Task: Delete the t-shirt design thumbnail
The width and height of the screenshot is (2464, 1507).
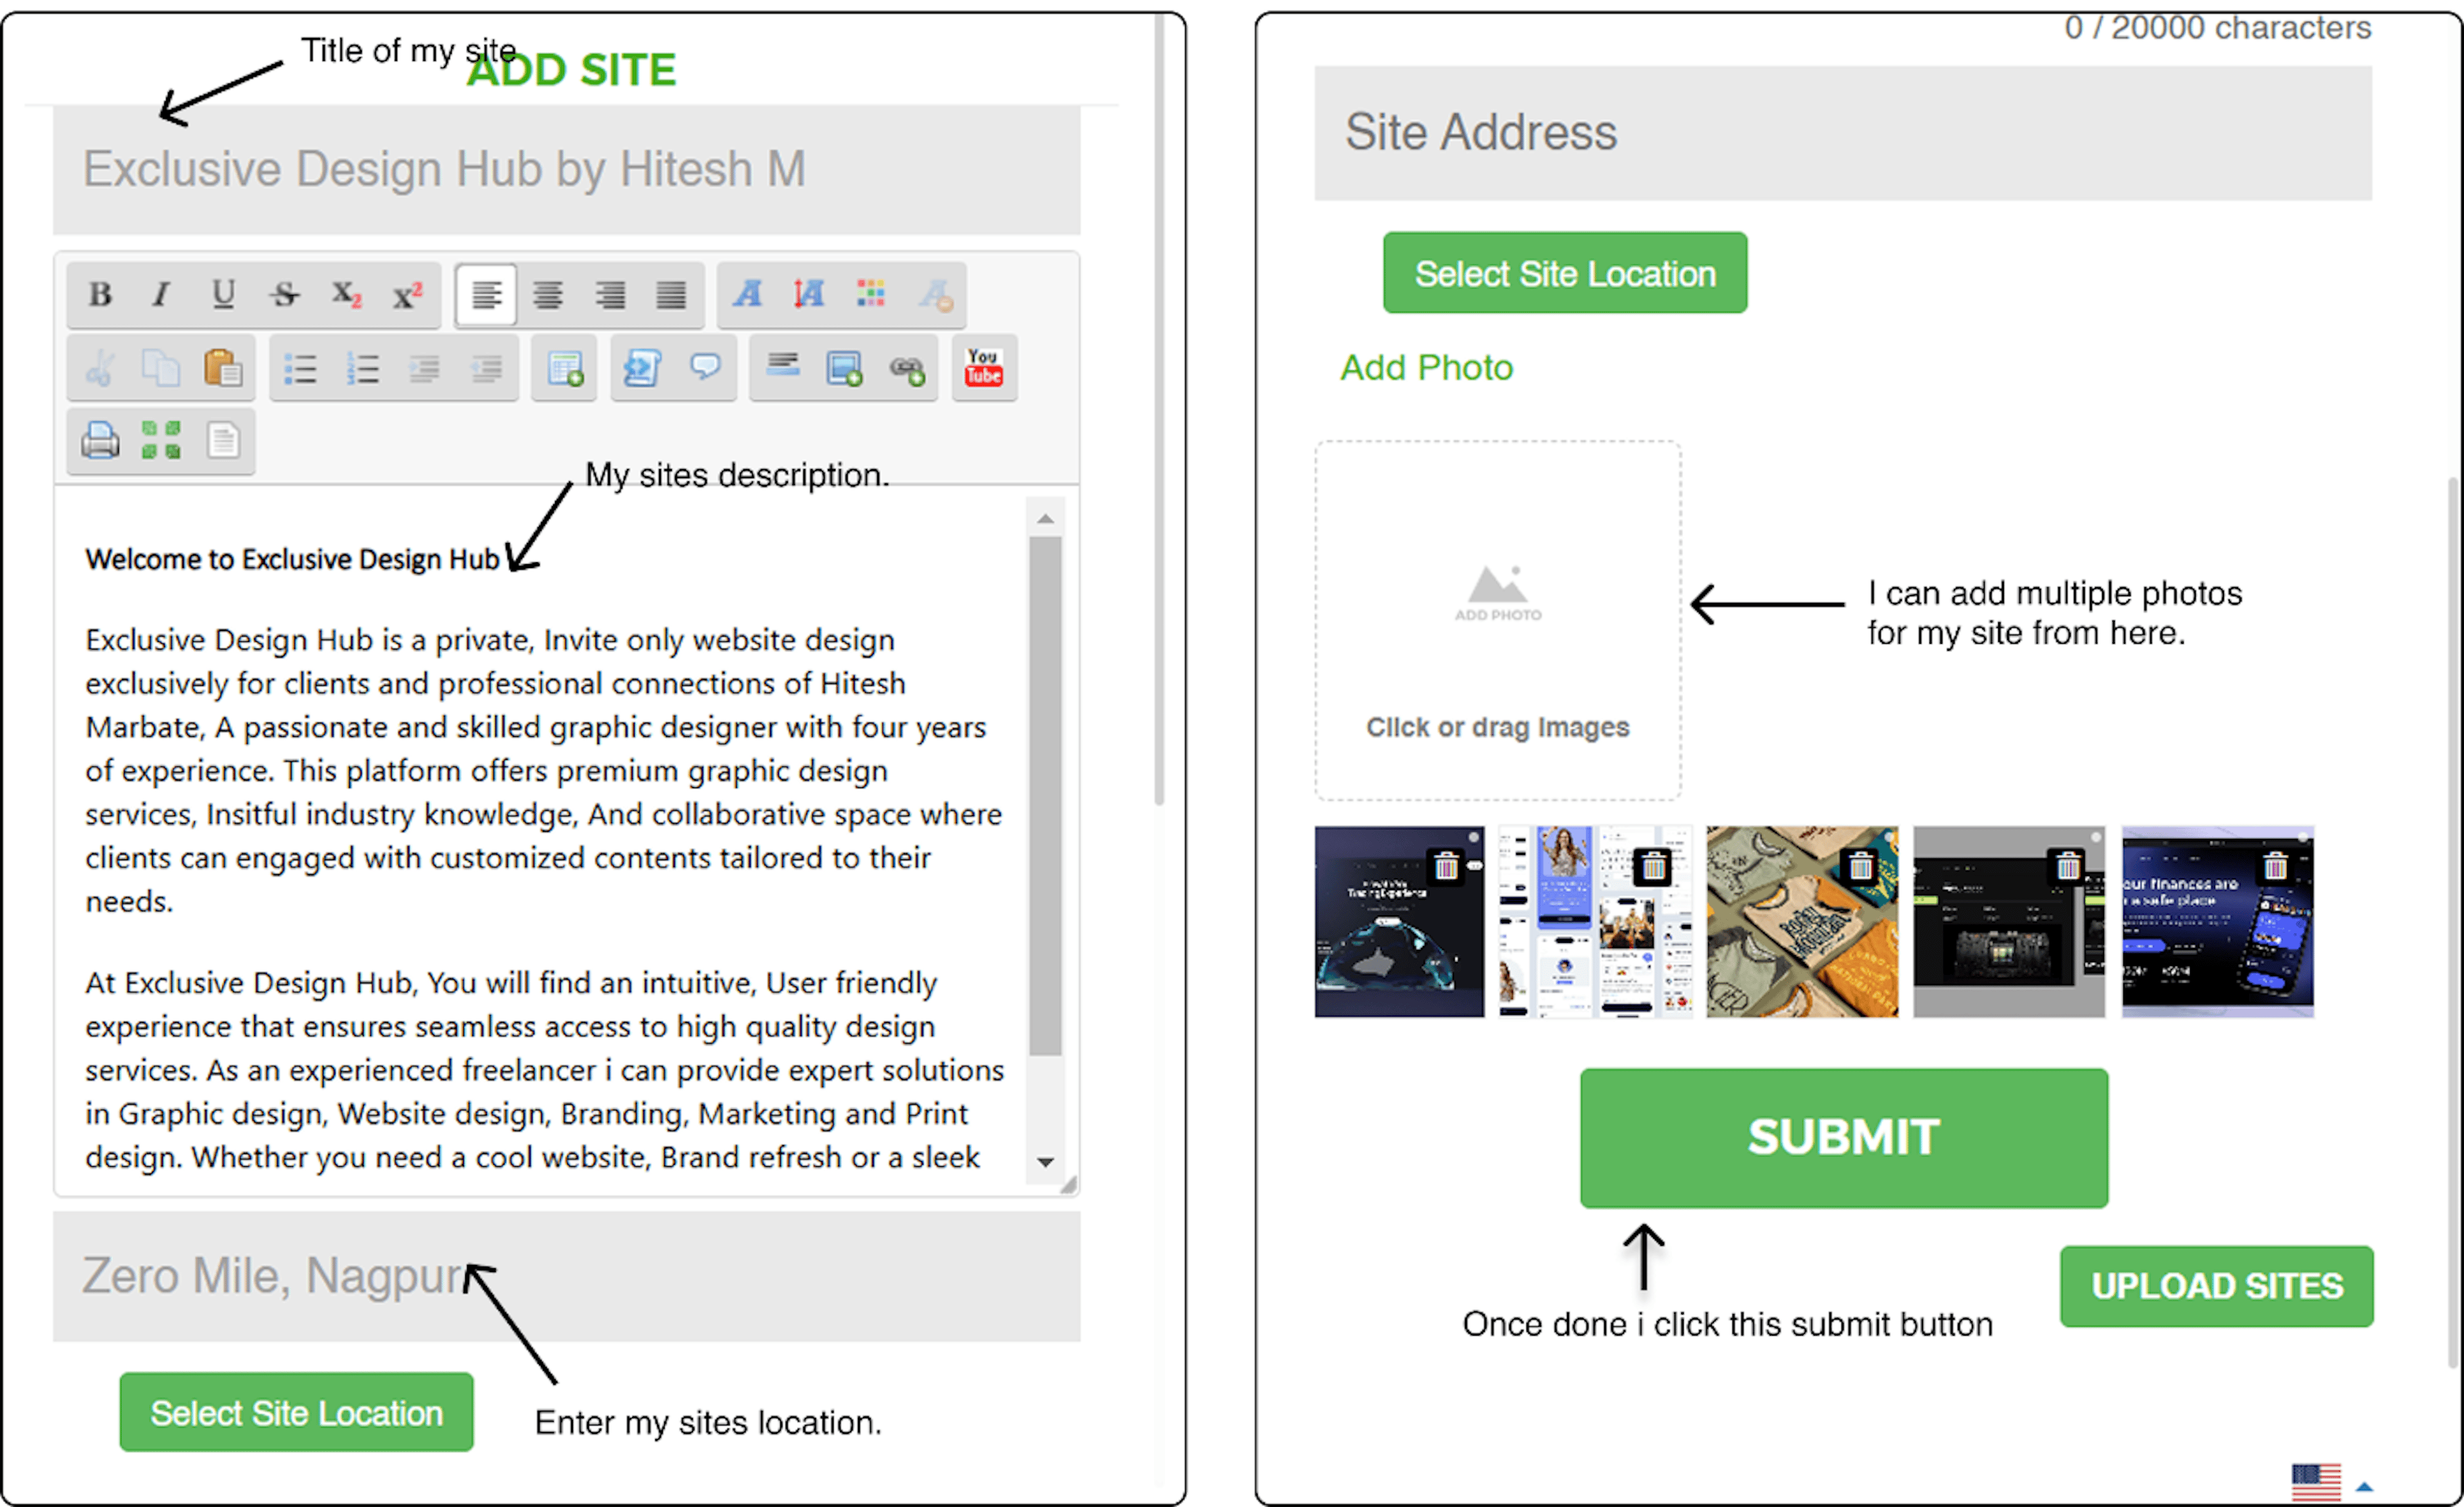Action: (1860, 866)
